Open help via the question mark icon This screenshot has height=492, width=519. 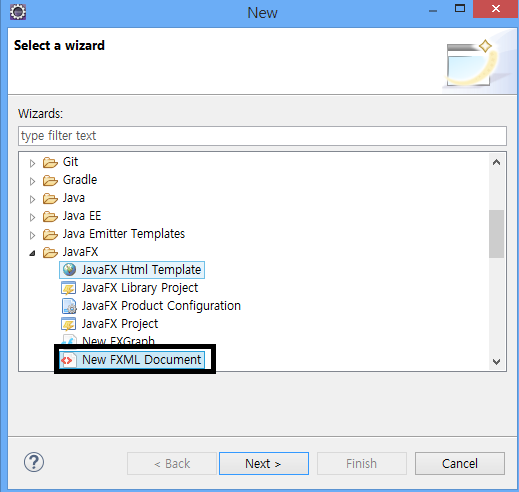(x=34, y=462)
